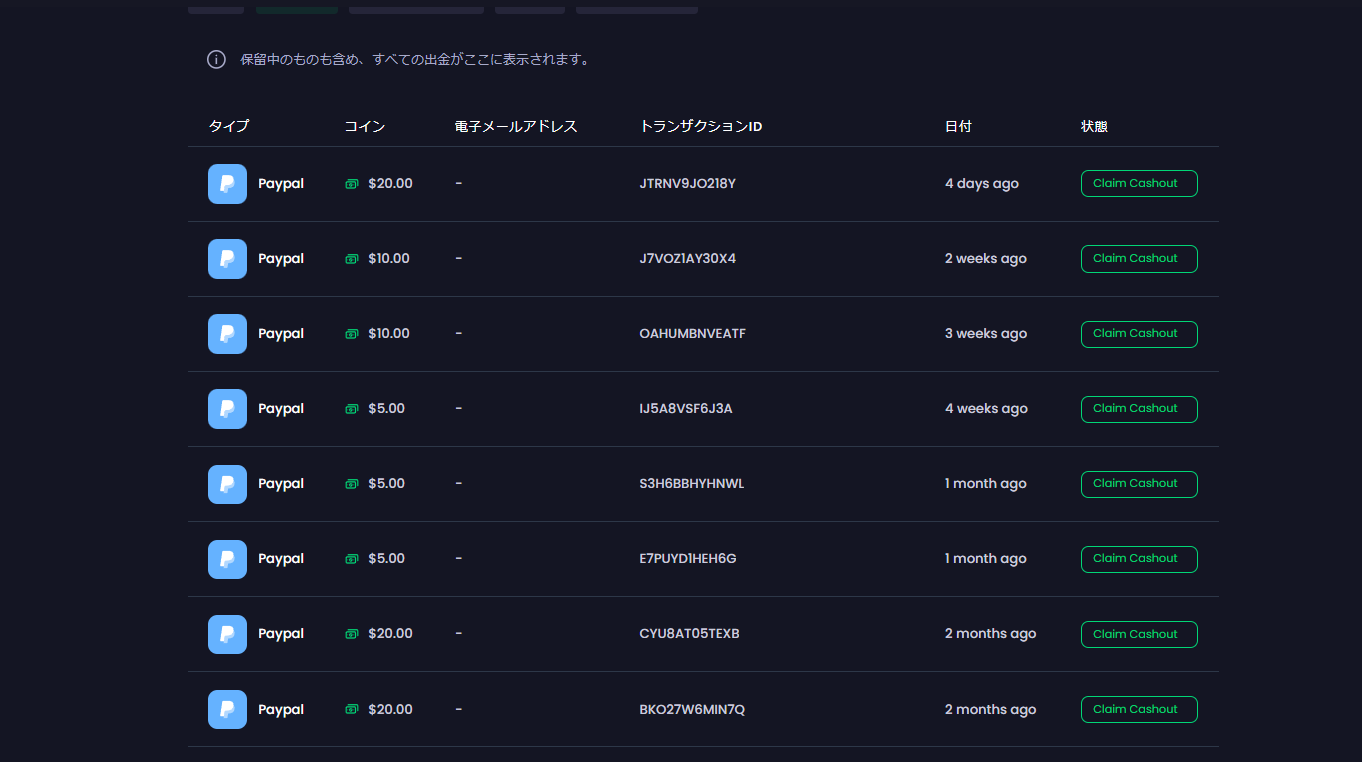1362x762 pixels.
Task: Click the coin icon in row JTRNV9JO218Y
Action: [352, 184]
